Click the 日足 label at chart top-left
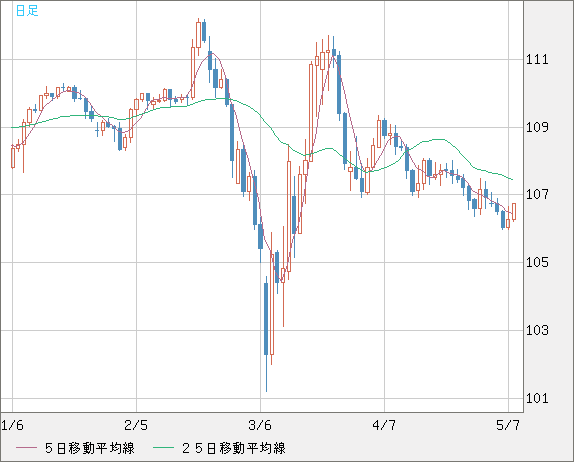Viewport: 574px width, 462px height. tap(27, 10)
